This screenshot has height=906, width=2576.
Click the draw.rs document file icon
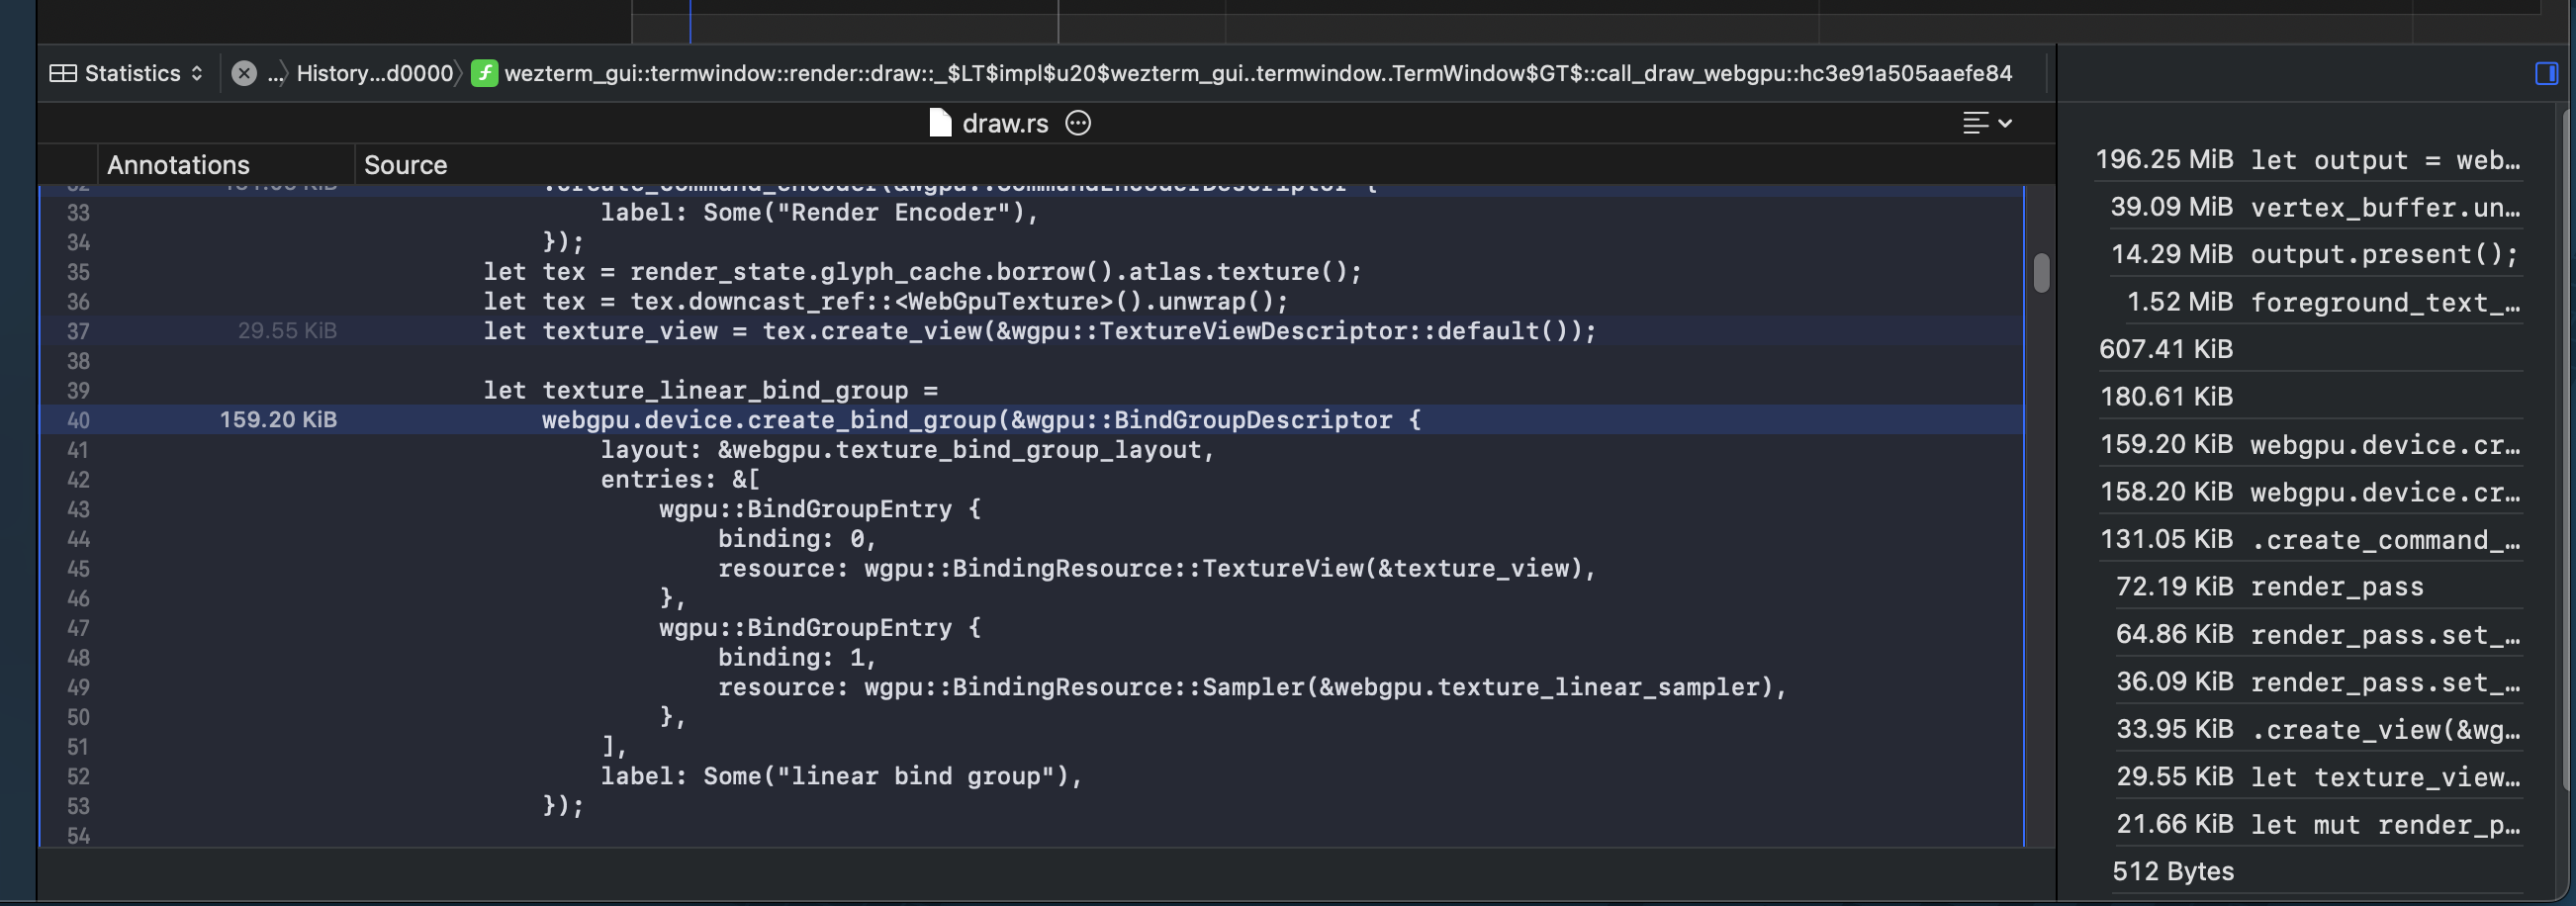(x=939, y=123)
